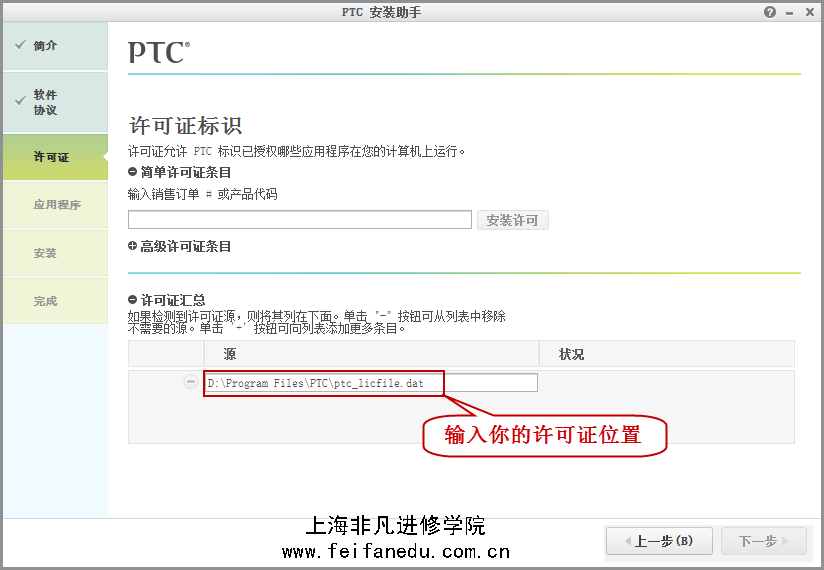Expand 高级许可证条目 section
This screenshot has width=824, height=570.
pyautogui.click(x=132, y=245)
